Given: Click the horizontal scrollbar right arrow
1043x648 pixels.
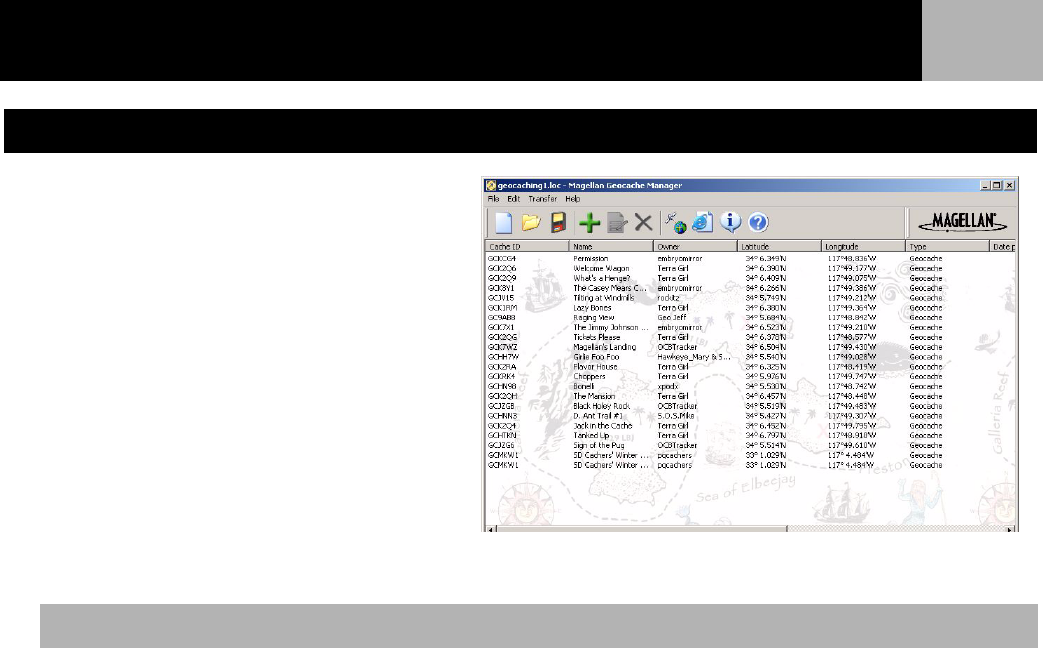Looking at the screenshot, I should pyautogui.click(x=1010, y=529).
